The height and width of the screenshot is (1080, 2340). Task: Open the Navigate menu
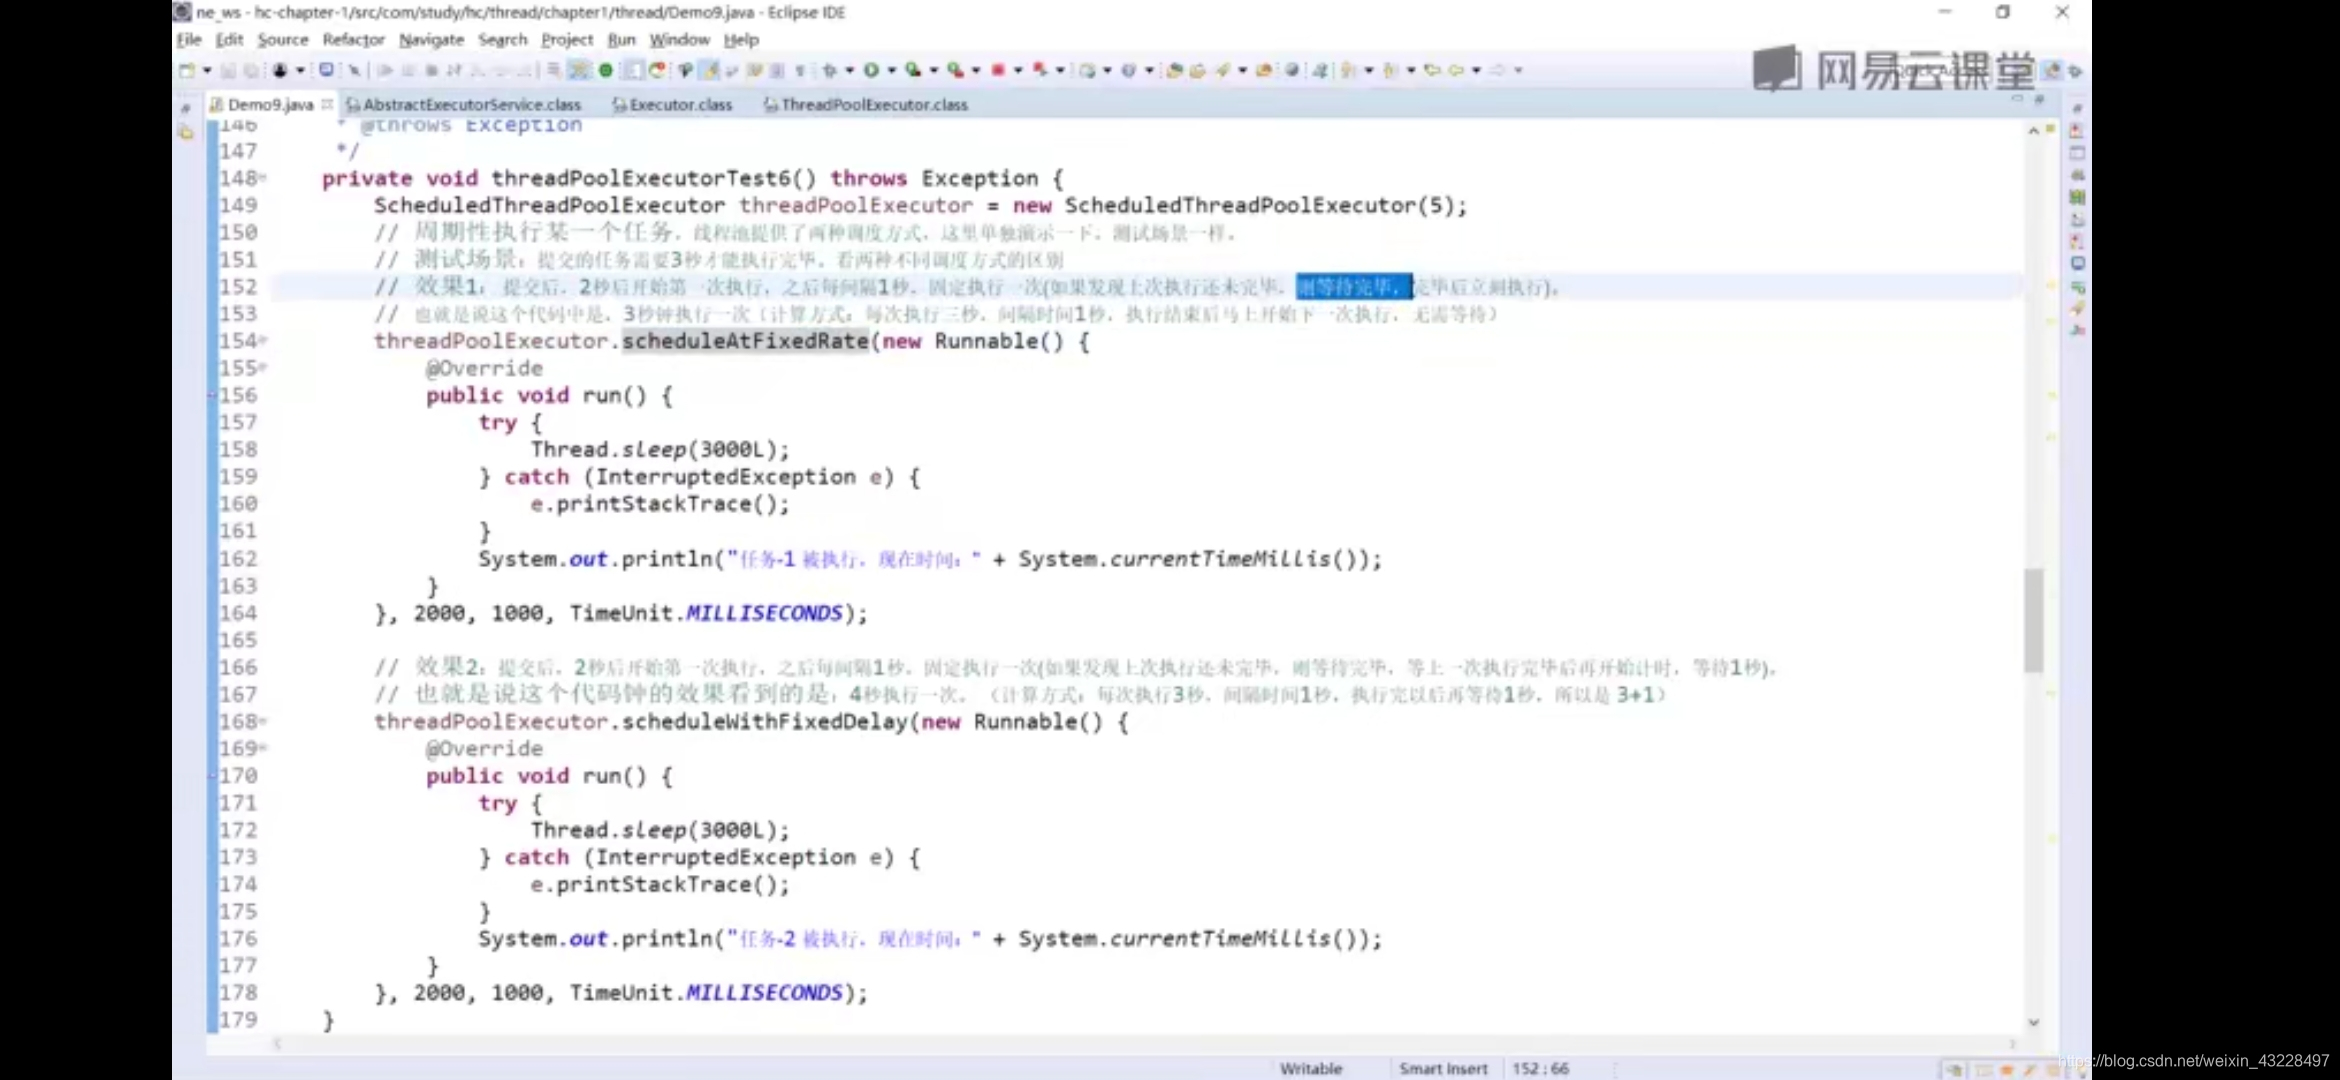click(431, 39)
